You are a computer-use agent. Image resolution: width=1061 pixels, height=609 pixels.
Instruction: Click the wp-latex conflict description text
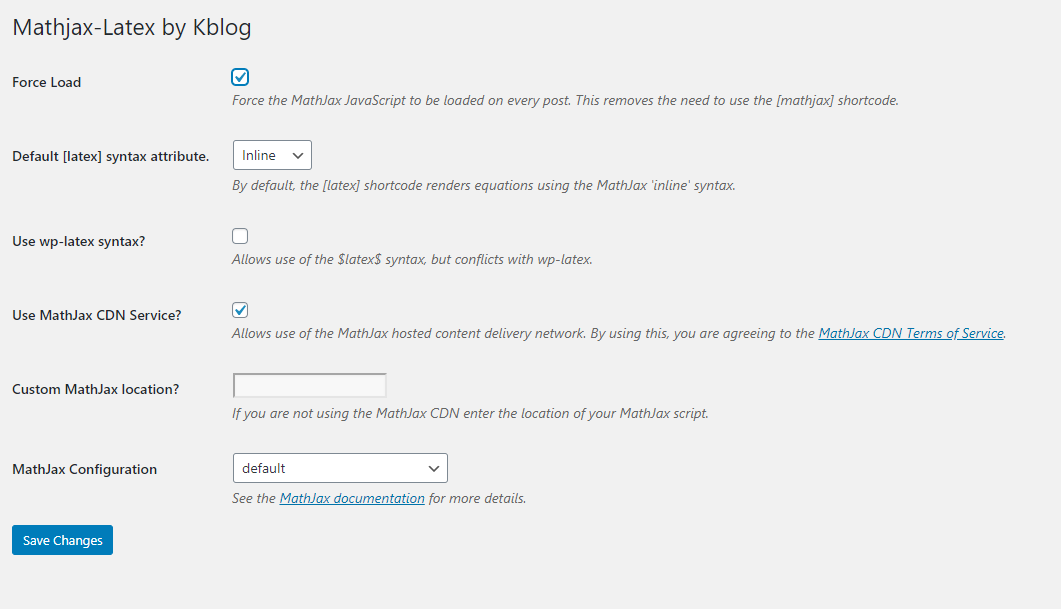pos(412,259)
